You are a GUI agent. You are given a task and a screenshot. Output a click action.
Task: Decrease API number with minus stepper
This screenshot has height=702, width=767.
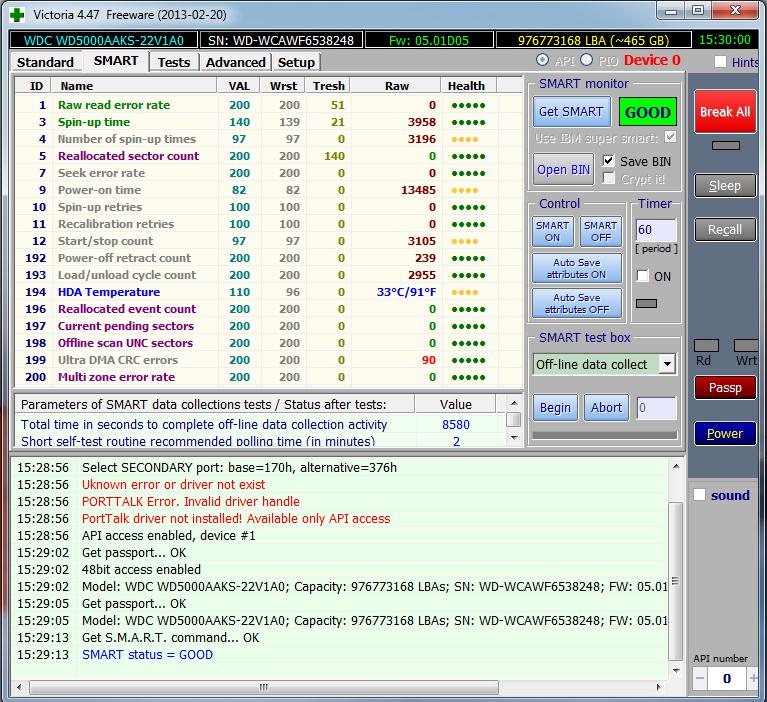700,679
